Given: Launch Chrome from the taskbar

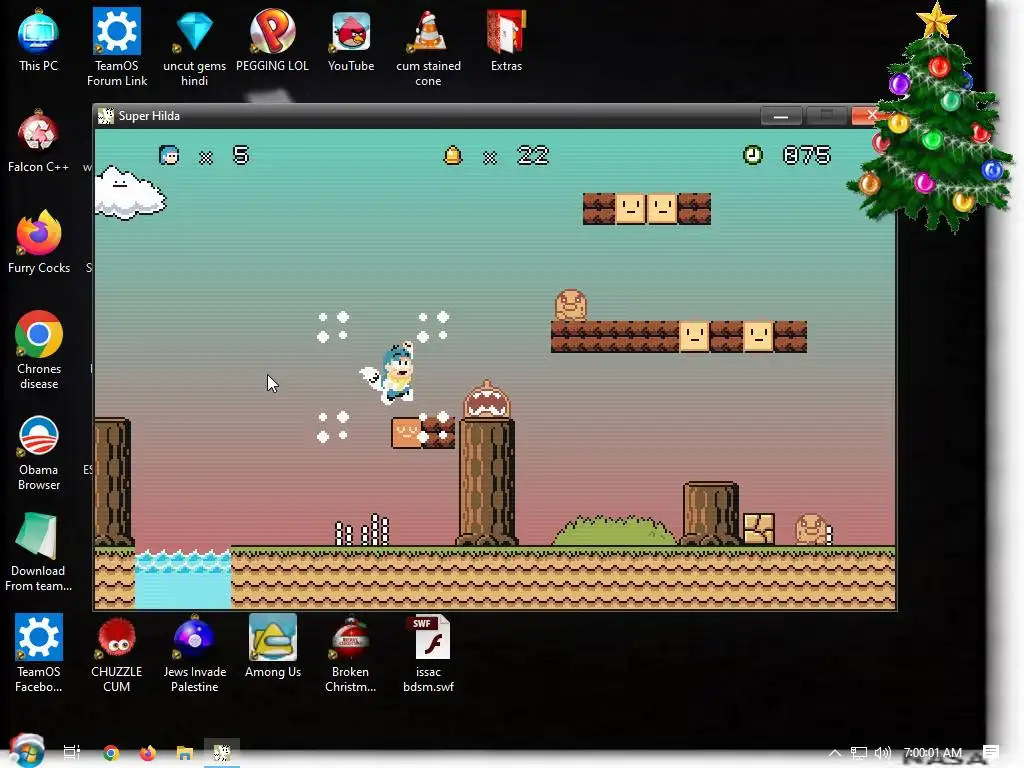Looking at the screenshot, I should point(111,752).
